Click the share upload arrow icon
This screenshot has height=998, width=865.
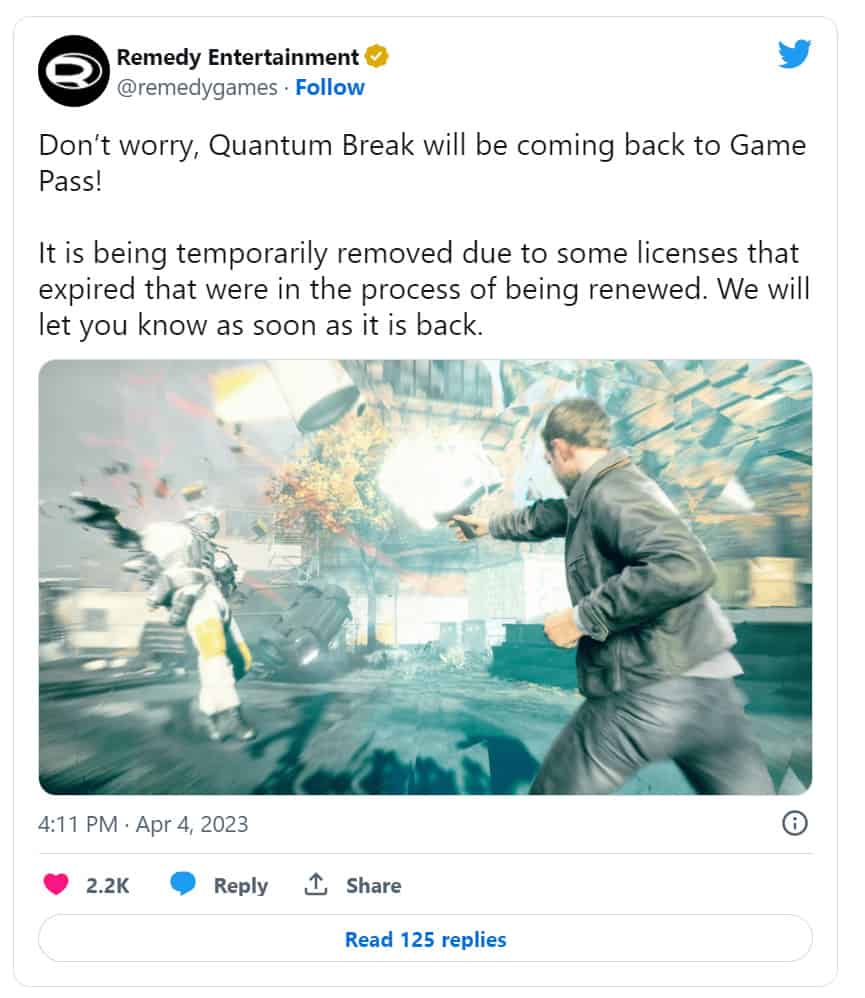316,884
